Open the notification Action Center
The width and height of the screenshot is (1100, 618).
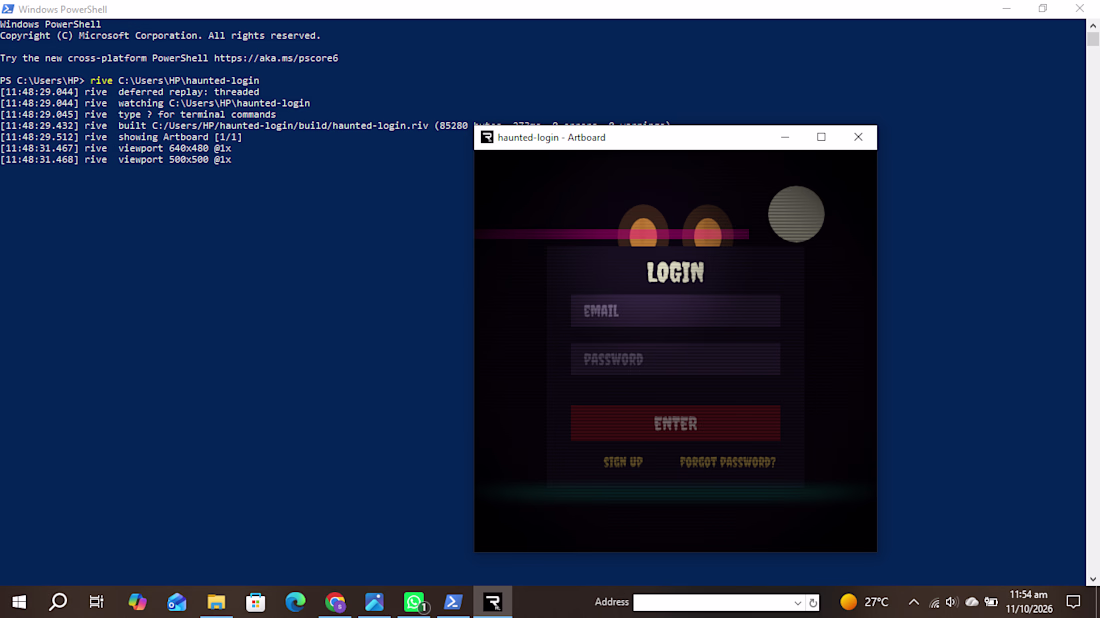pos(1073,602)
